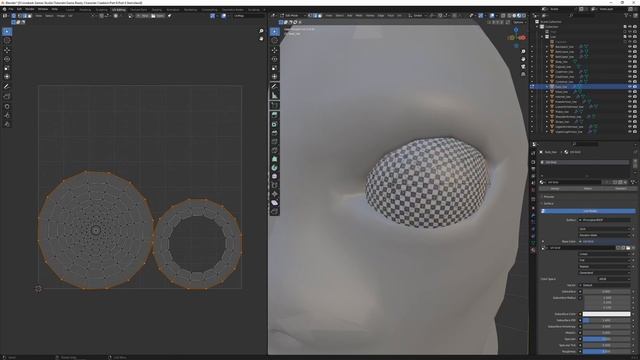
Task: Click the properties editor search field
Action: (584, 144)
